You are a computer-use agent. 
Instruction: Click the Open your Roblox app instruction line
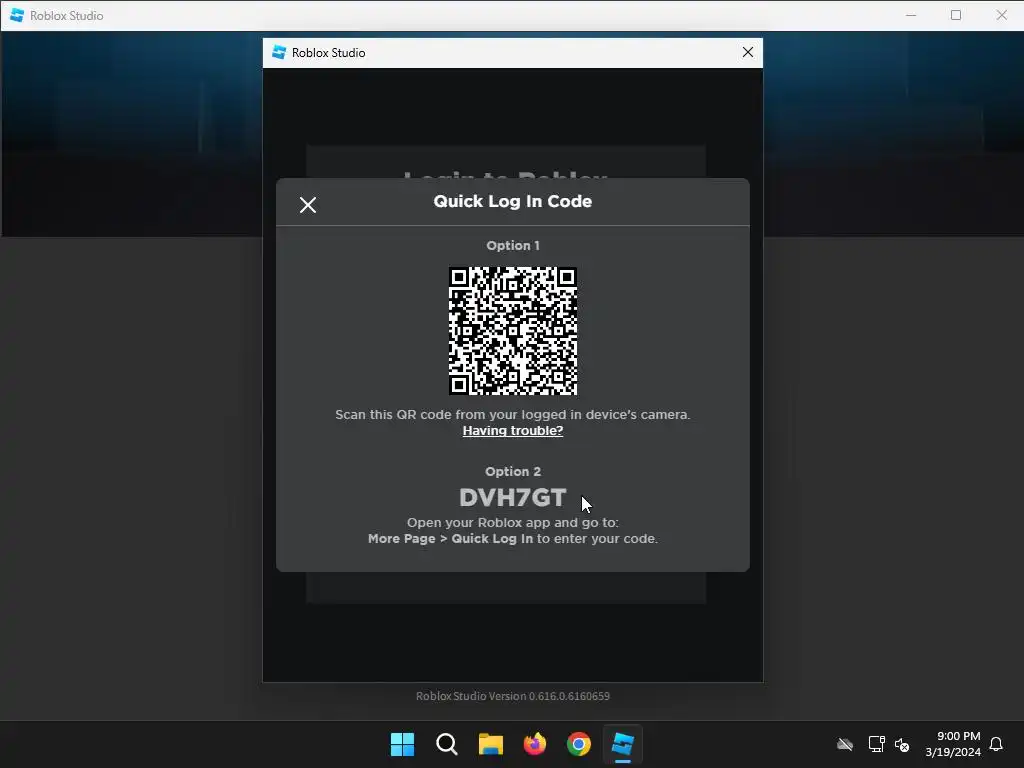point(513,522)
